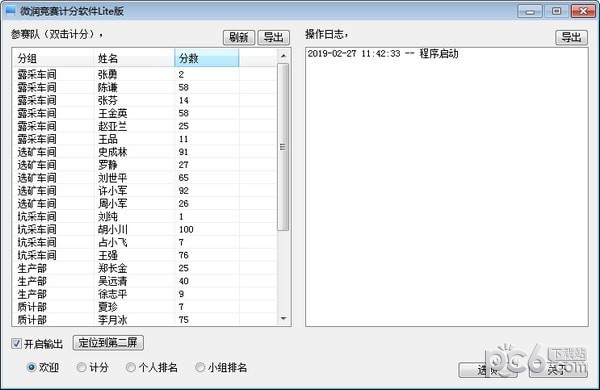
Task: Select the row for 刘纯
Action: [x=145, y=217]
